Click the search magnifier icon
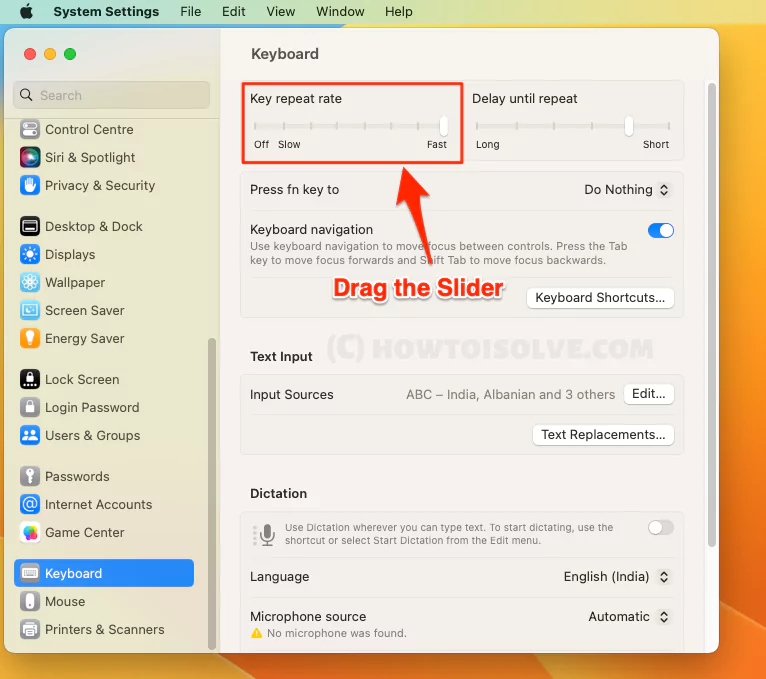 [26, 95]
